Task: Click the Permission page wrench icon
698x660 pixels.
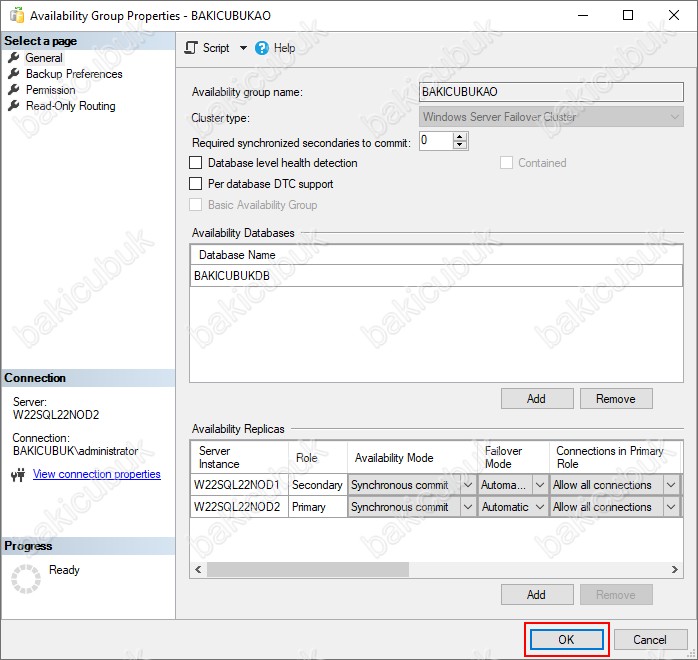Action: tap(14, 90)
